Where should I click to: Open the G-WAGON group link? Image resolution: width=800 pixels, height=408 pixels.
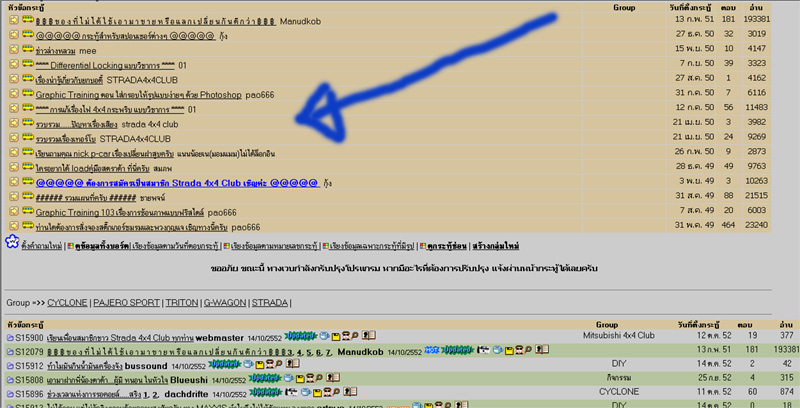pyautogui.click(x=225, y=302)
